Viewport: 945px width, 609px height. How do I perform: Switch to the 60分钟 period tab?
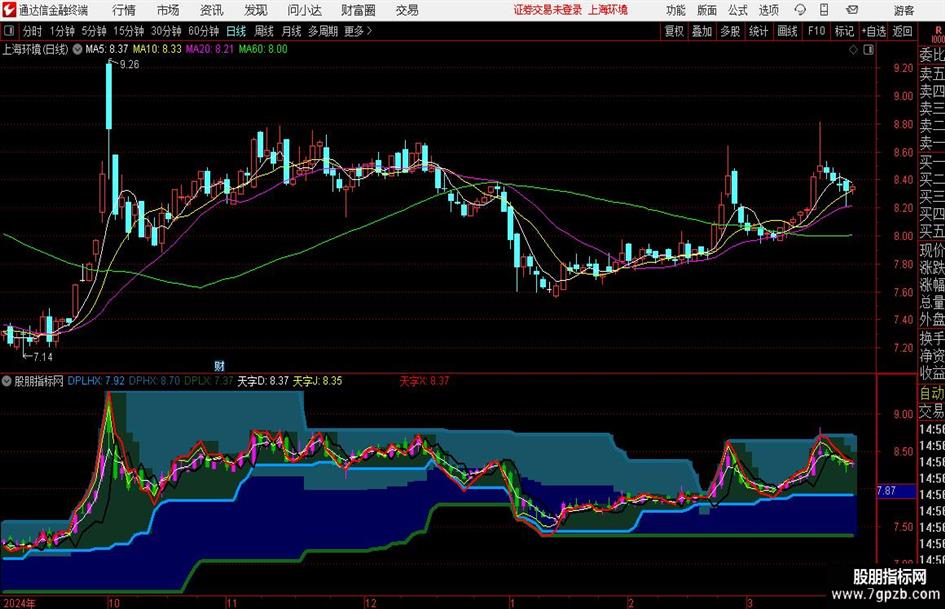coord(204,31)
